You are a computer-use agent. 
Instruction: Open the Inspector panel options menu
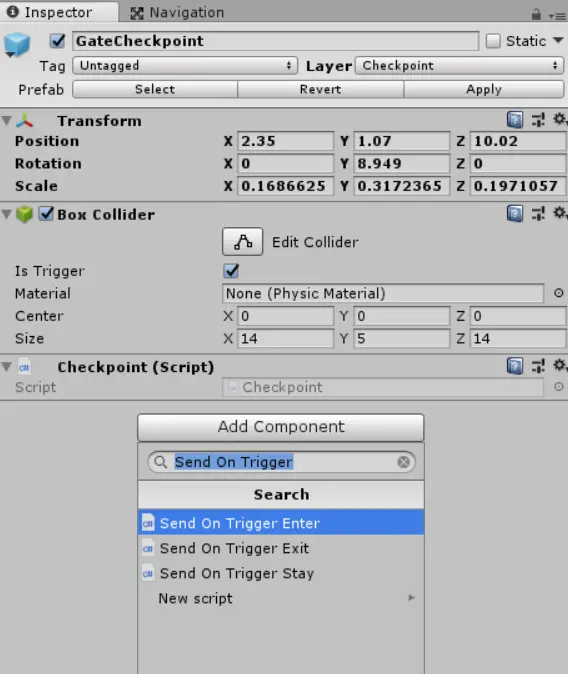(x=557, y=16)
